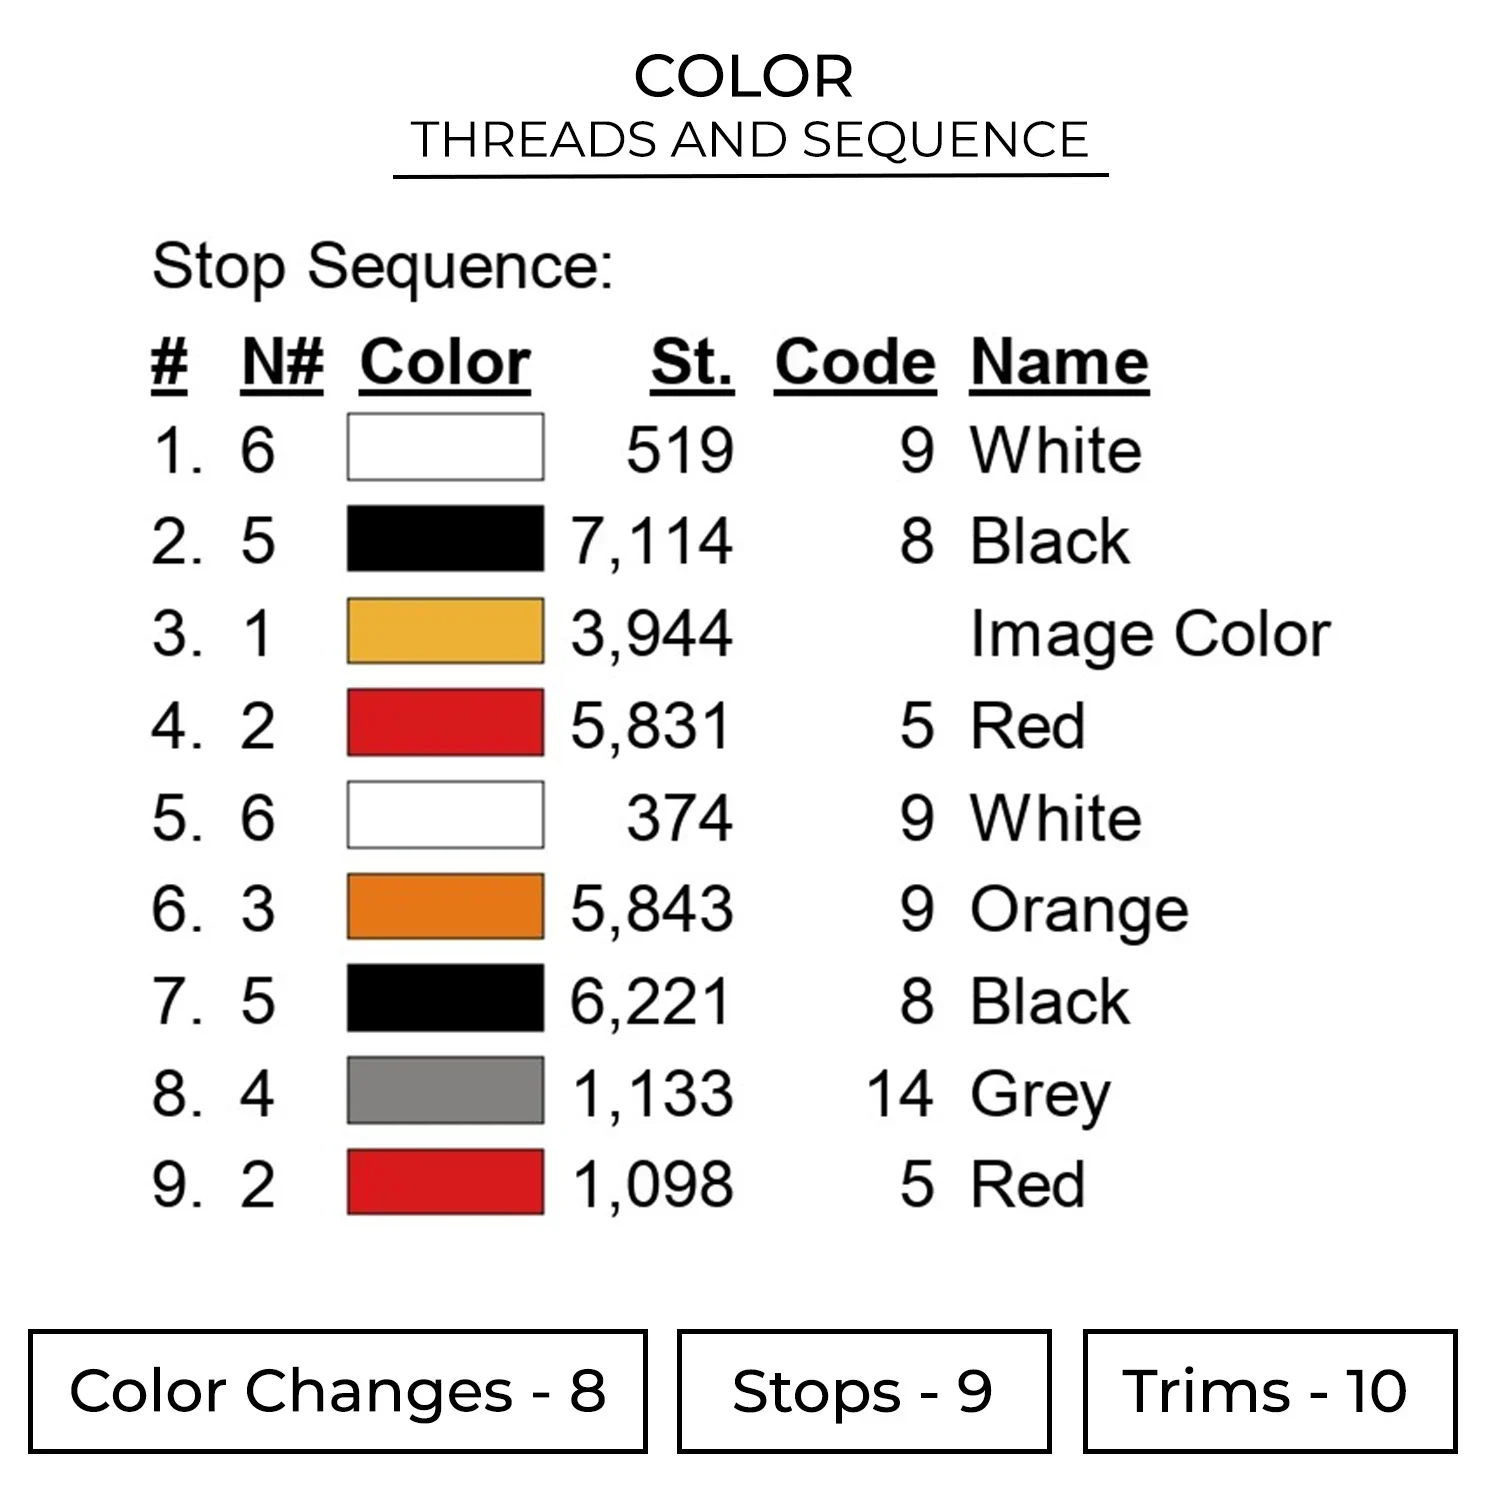Click the Threads and Sequence heading

tap(750, 140)
